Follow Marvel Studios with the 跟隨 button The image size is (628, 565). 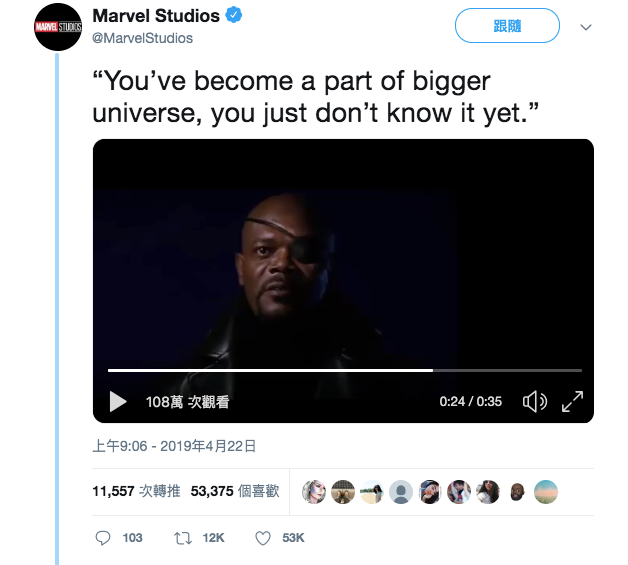point(507,26)
